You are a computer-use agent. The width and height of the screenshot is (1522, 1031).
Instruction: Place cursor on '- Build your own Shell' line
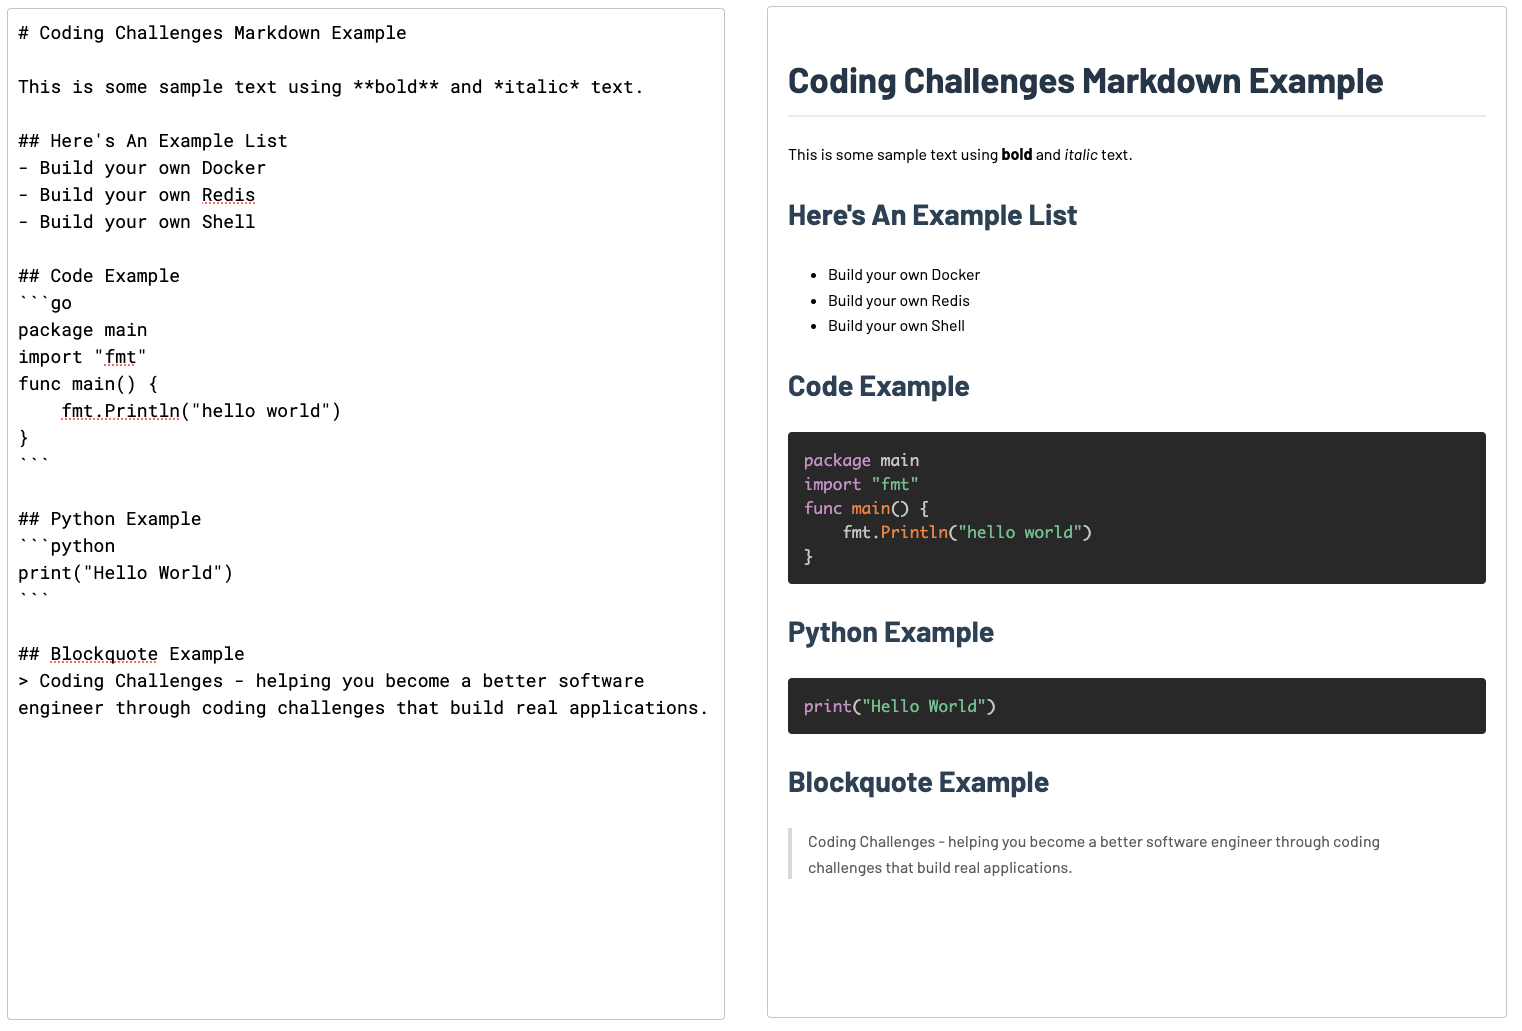[x=137, y=222]
